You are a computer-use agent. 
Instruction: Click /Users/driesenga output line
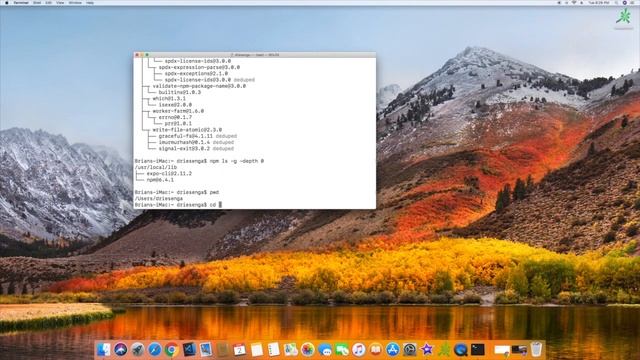click(x=159, y=198)
